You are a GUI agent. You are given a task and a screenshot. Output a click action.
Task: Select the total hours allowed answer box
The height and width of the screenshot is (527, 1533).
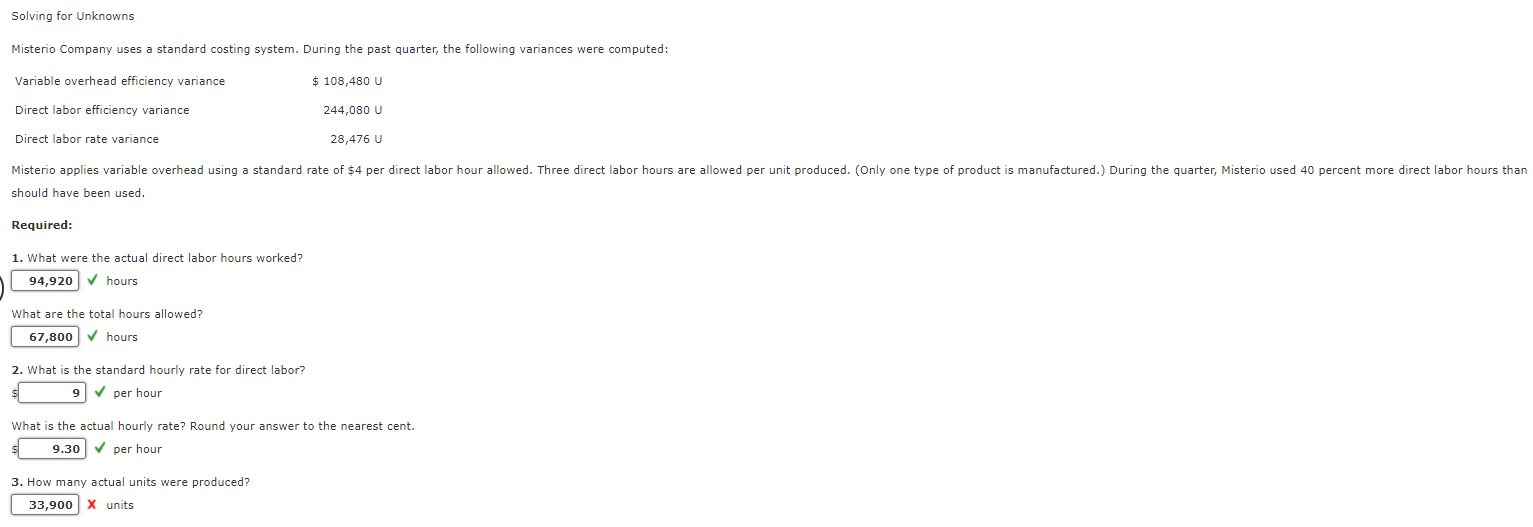pos(45,337)
